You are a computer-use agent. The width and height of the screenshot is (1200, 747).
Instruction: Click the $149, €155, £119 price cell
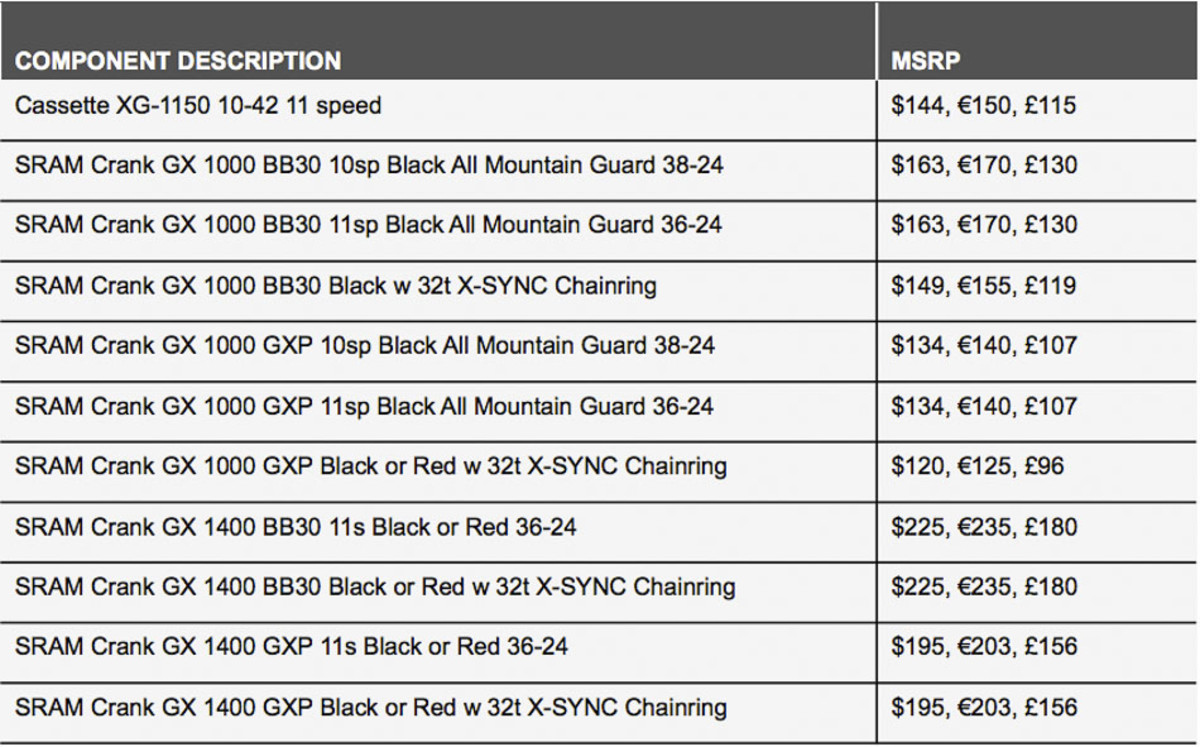pos(984,286)
